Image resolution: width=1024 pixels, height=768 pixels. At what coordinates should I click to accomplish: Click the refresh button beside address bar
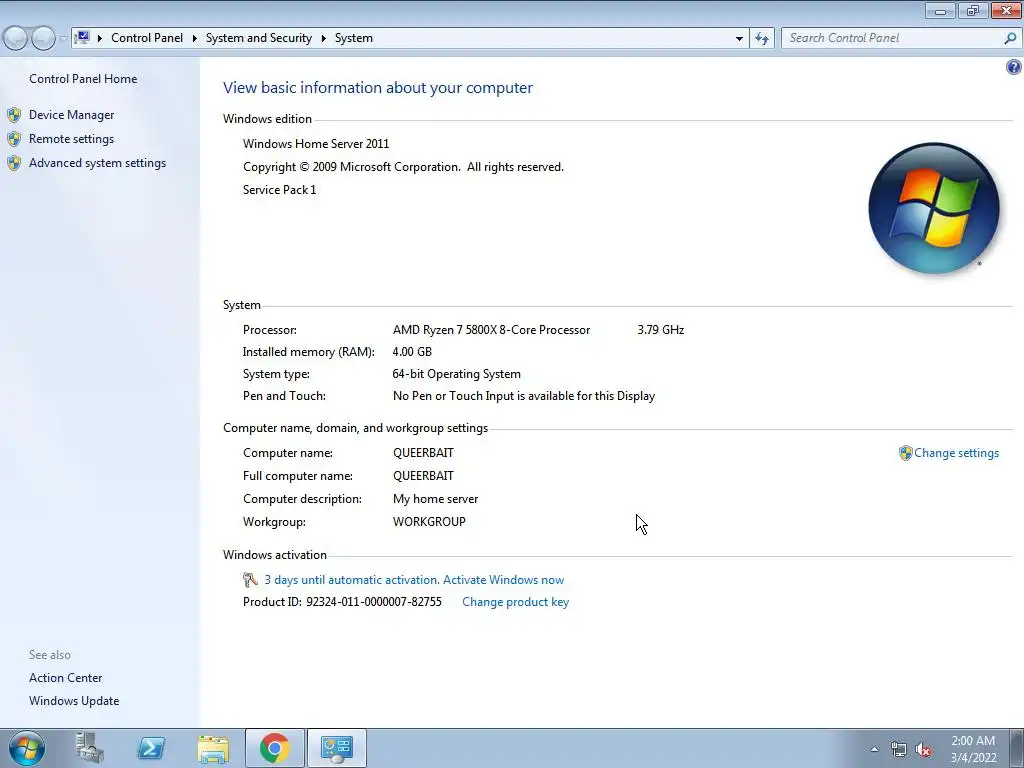[762, 39]
